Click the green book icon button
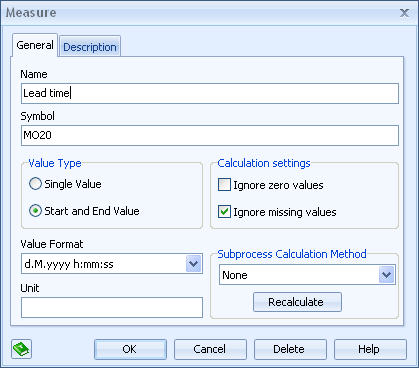Image resolution: width=419 pixels, height=368 pixels. [x=21, y=349]
